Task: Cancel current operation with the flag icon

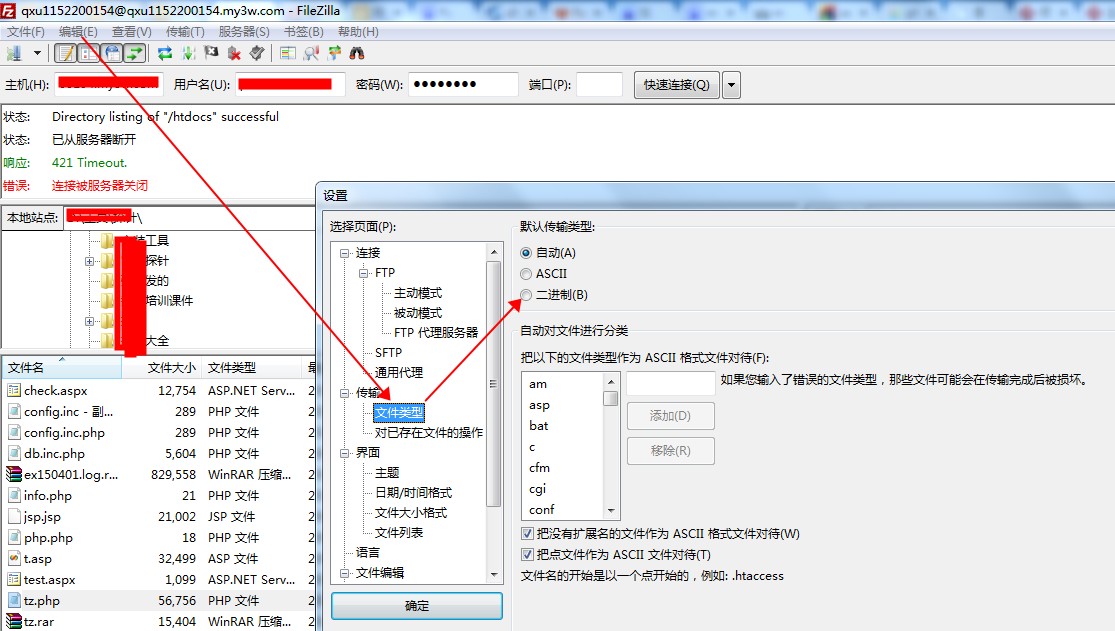Action: tap(211, 53)
